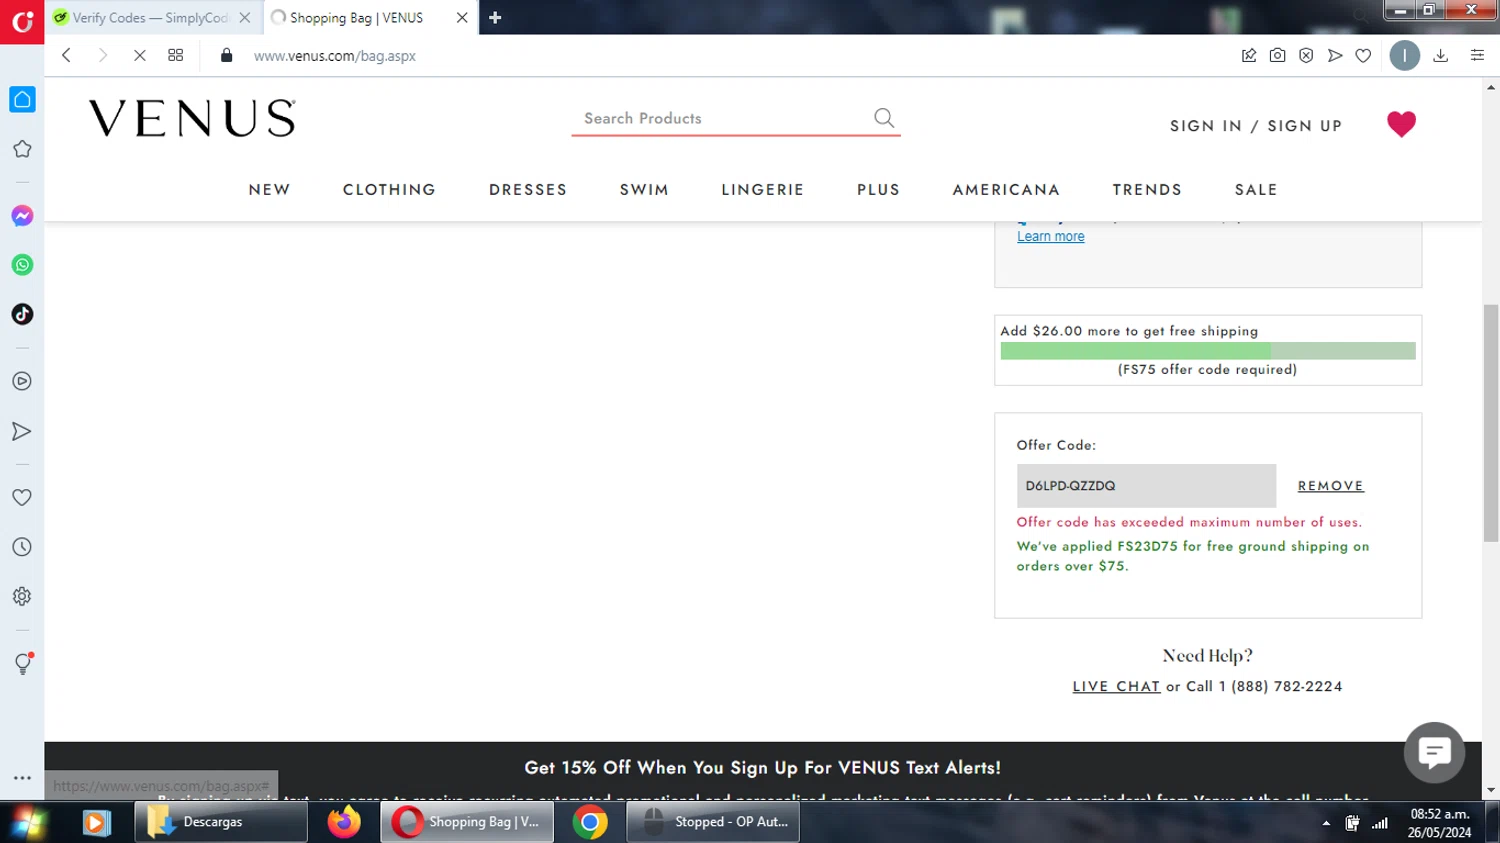Show hidden system tray icons
1500x843 pixels.
pyautogui.click(x=1326, y=823)
